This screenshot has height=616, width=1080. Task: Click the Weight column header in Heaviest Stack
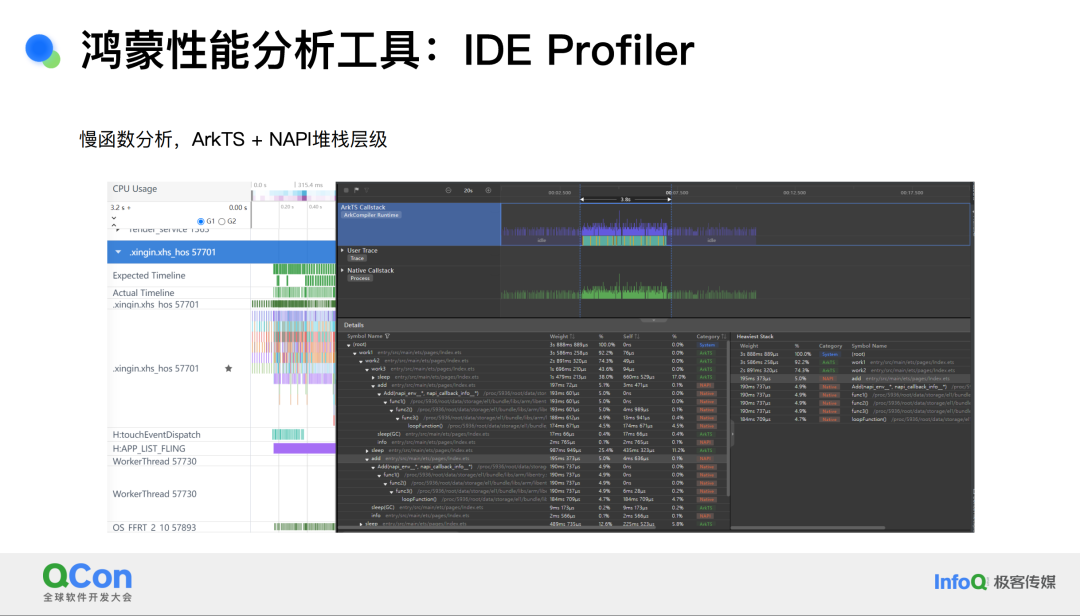click(x=749, y=346)
